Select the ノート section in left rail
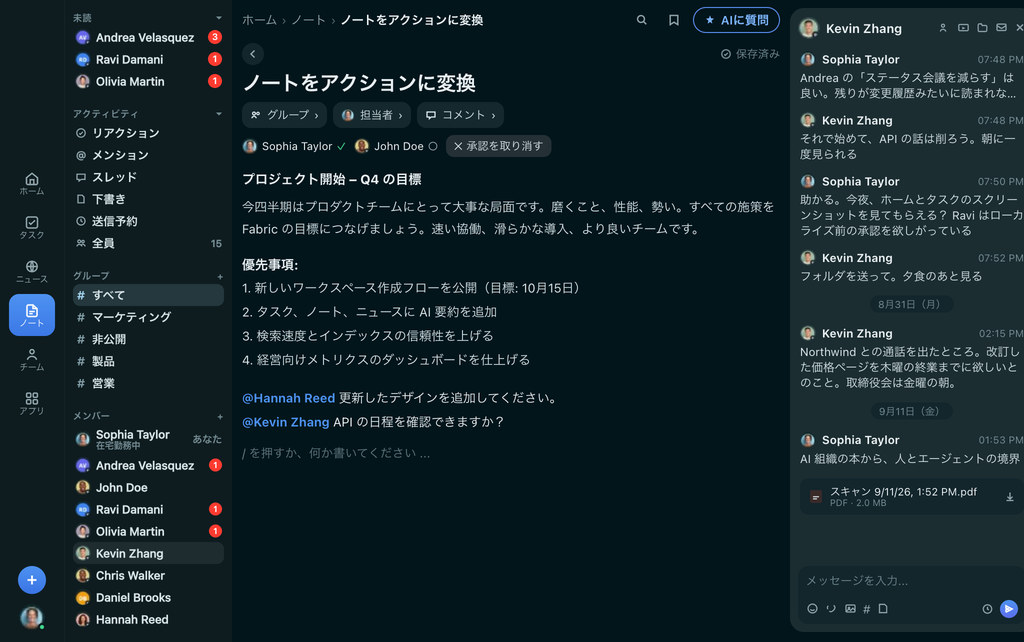The image size is (1024, 642). click(31, 315)
